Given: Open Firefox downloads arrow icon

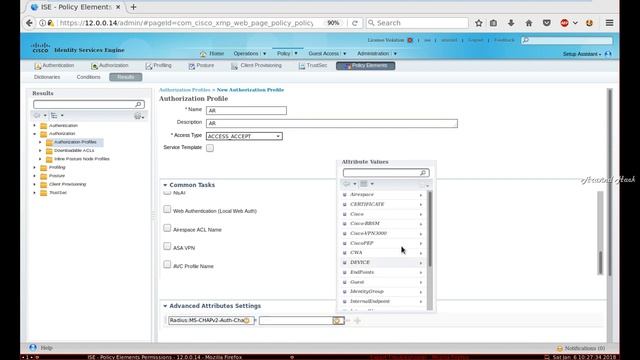Looking at the screenshot, I should (x=511, y=23).
